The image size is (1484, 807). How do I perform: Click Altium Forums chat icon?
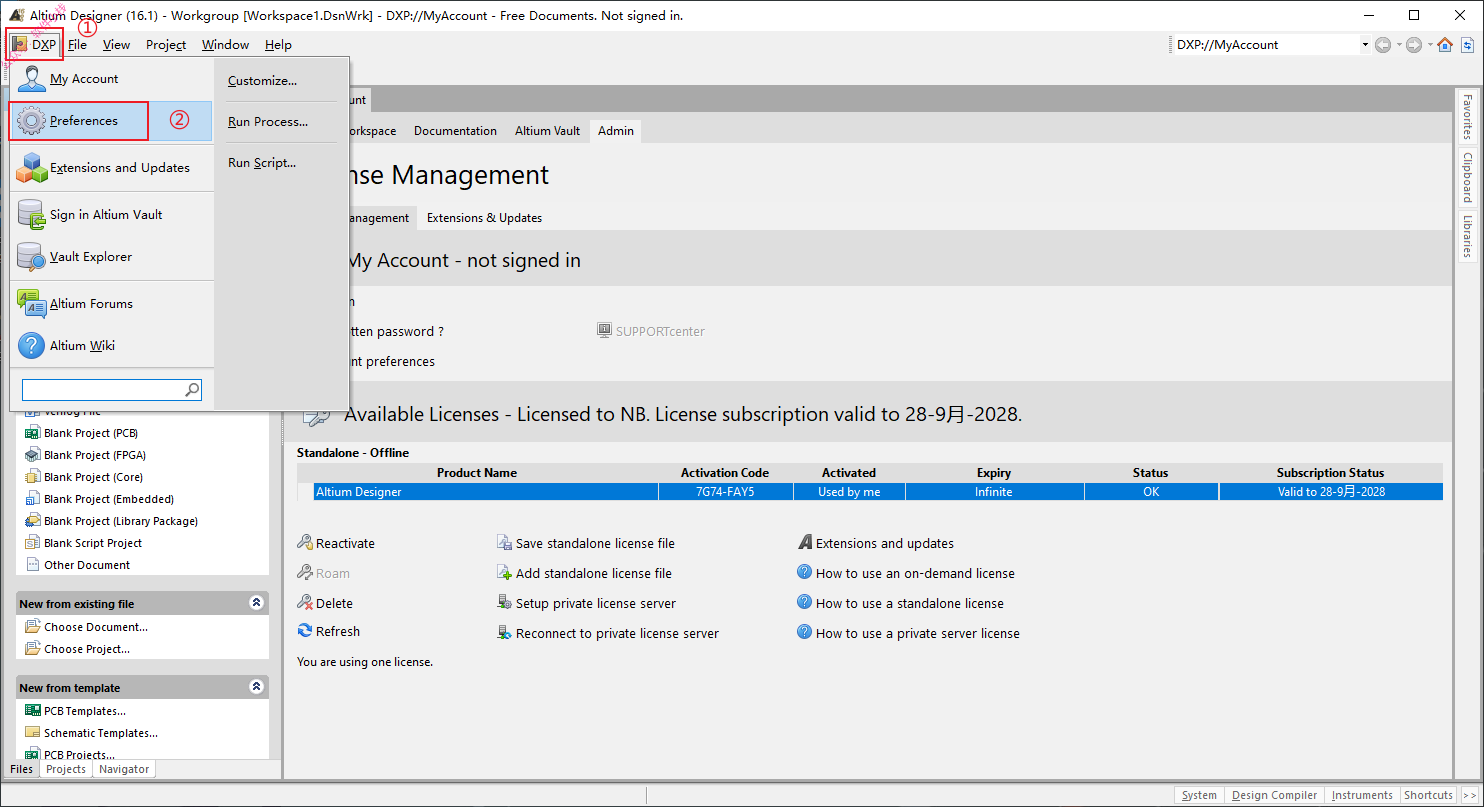(31, 304)
